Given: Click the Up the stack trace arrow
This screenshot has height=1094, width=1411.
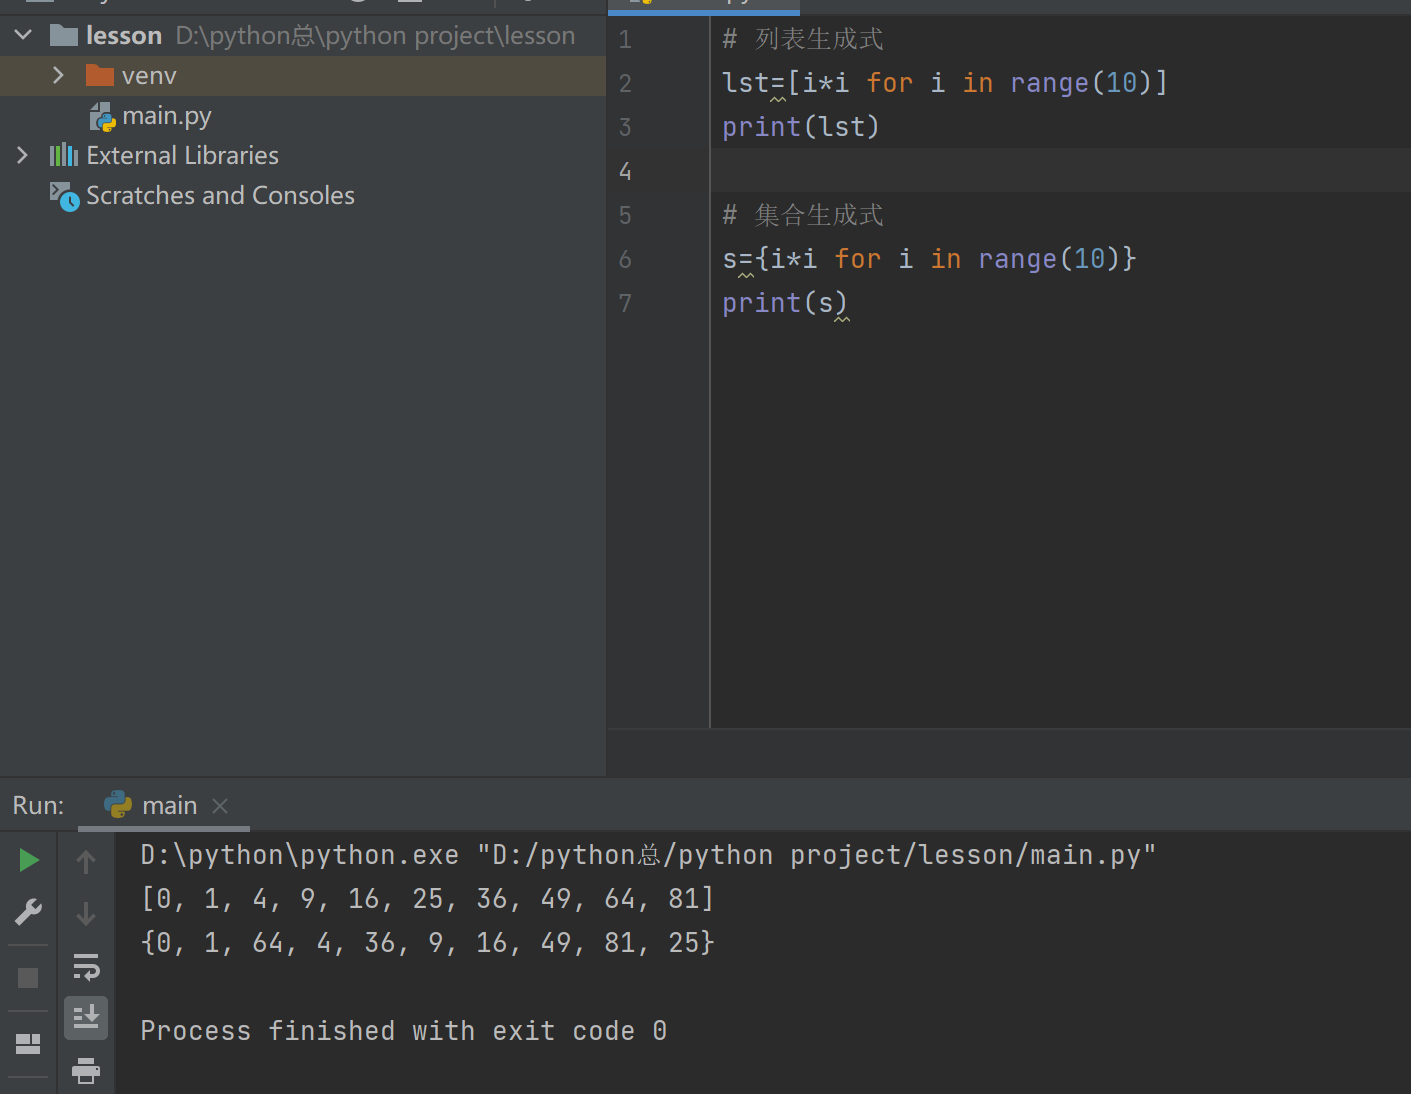Looking at the screenshot, I should pyautogui.click(x=86, y=861).
